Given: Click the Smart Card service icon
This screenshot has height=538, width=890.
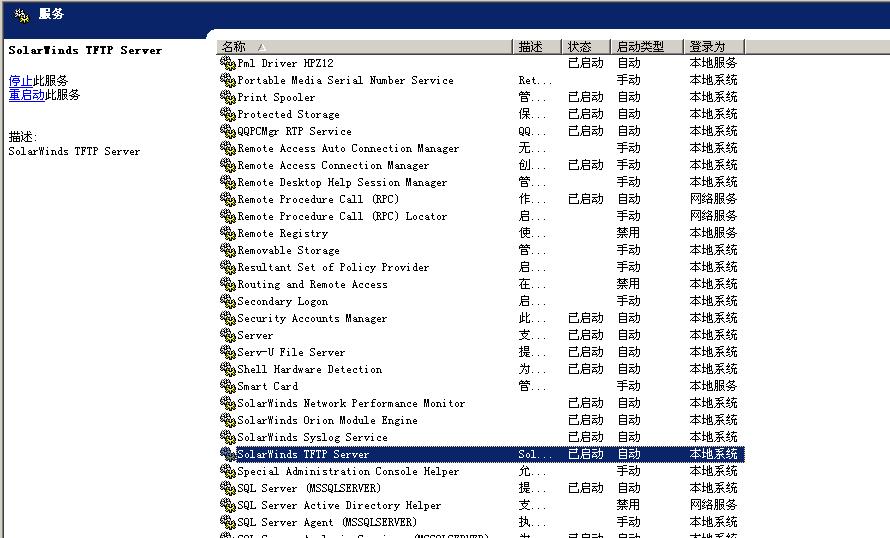Looking at the screenshot, I should pos(227,387).
